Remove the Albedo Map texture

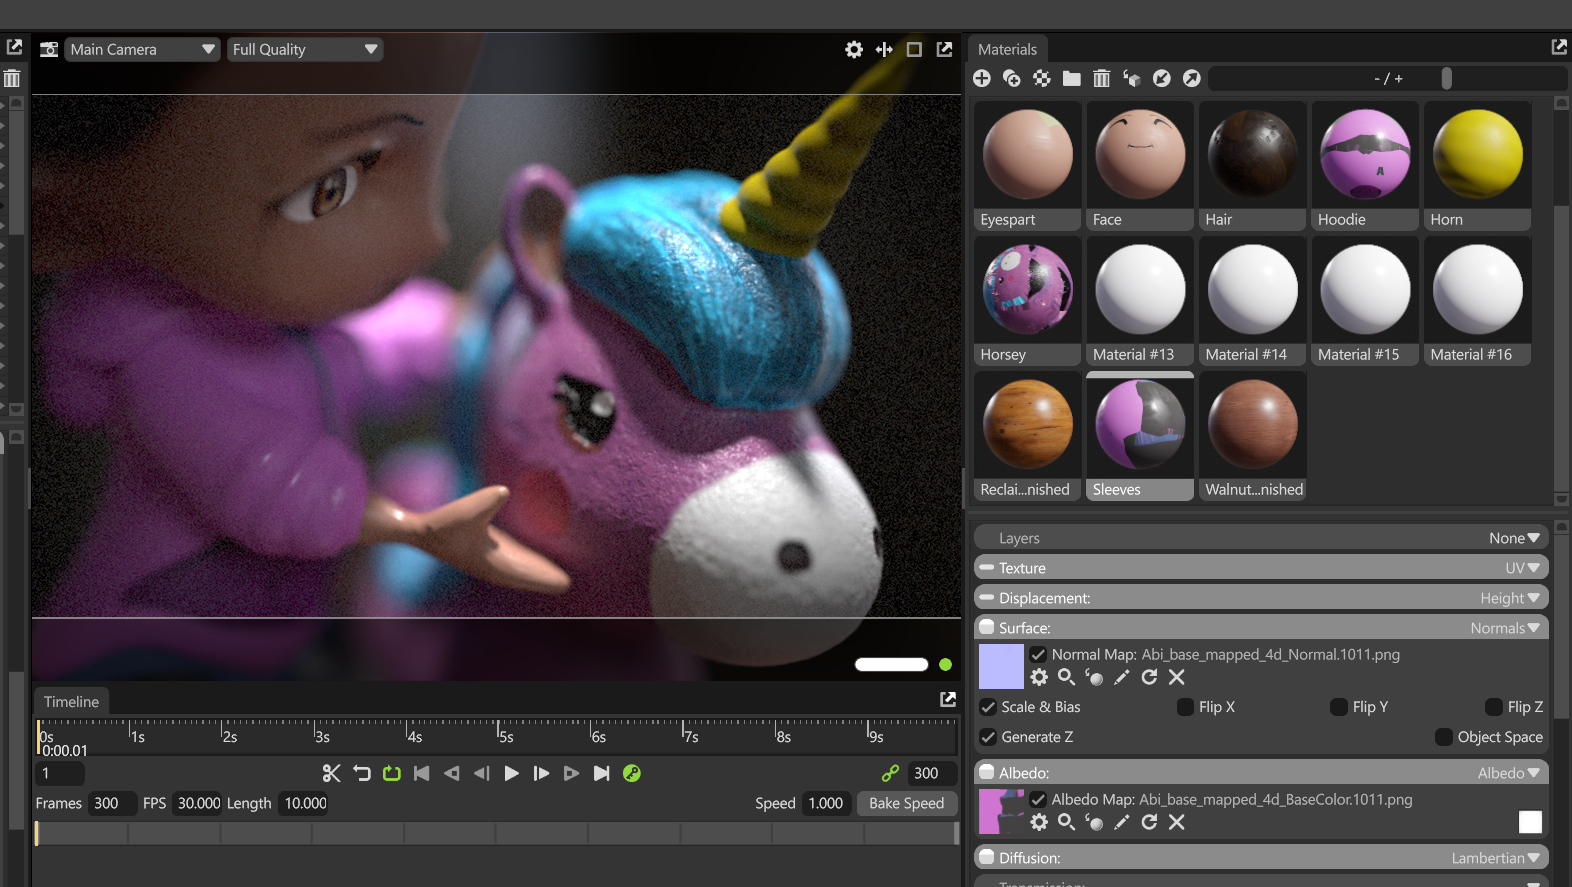pyautogui.click(x=1177, y=822)
